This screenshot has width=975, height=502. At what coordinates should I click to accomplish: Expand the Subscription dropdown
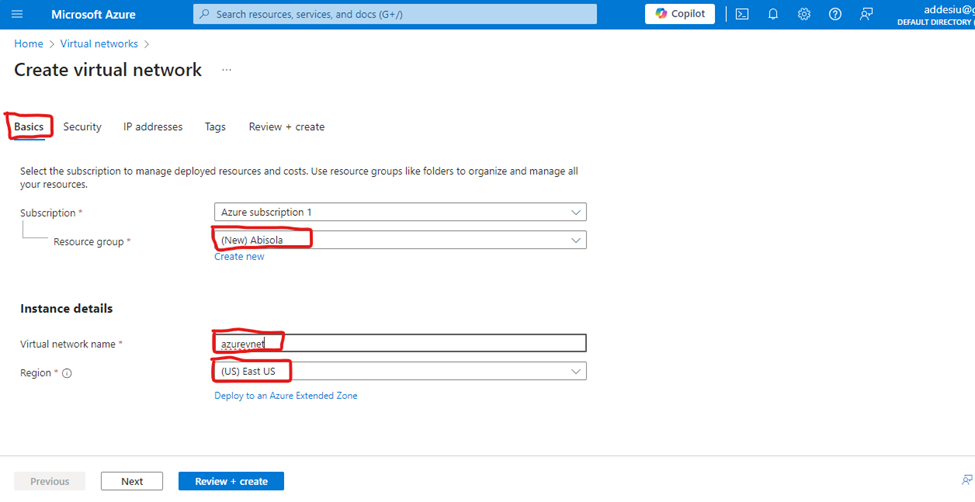tap(400, 212)
